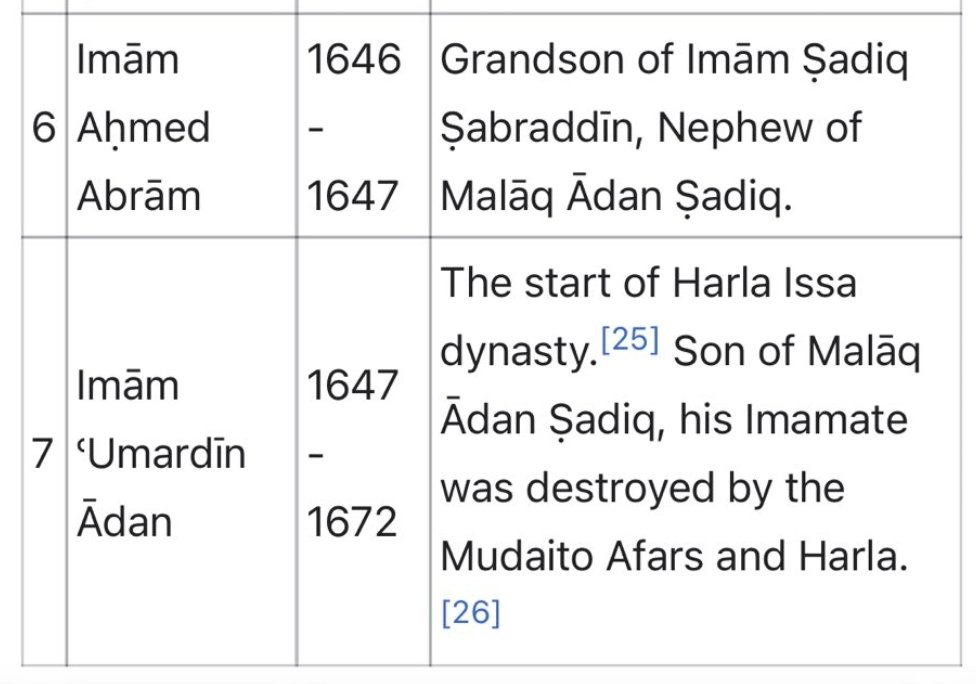Click the year 1647 in row 7

click(352, 385)
